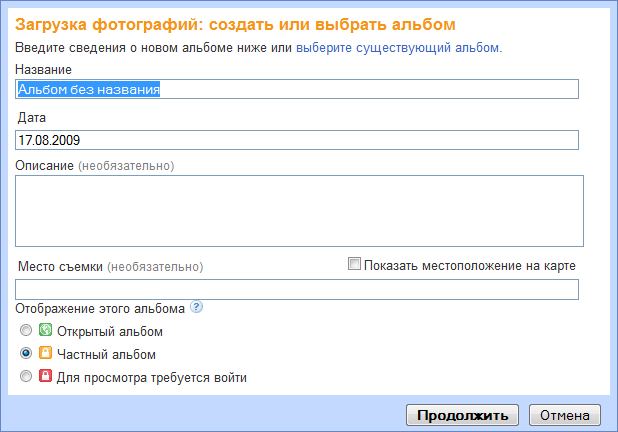Click the Частный альбом label text
This screenshot has width=618, height=432.
coord(106,354)
